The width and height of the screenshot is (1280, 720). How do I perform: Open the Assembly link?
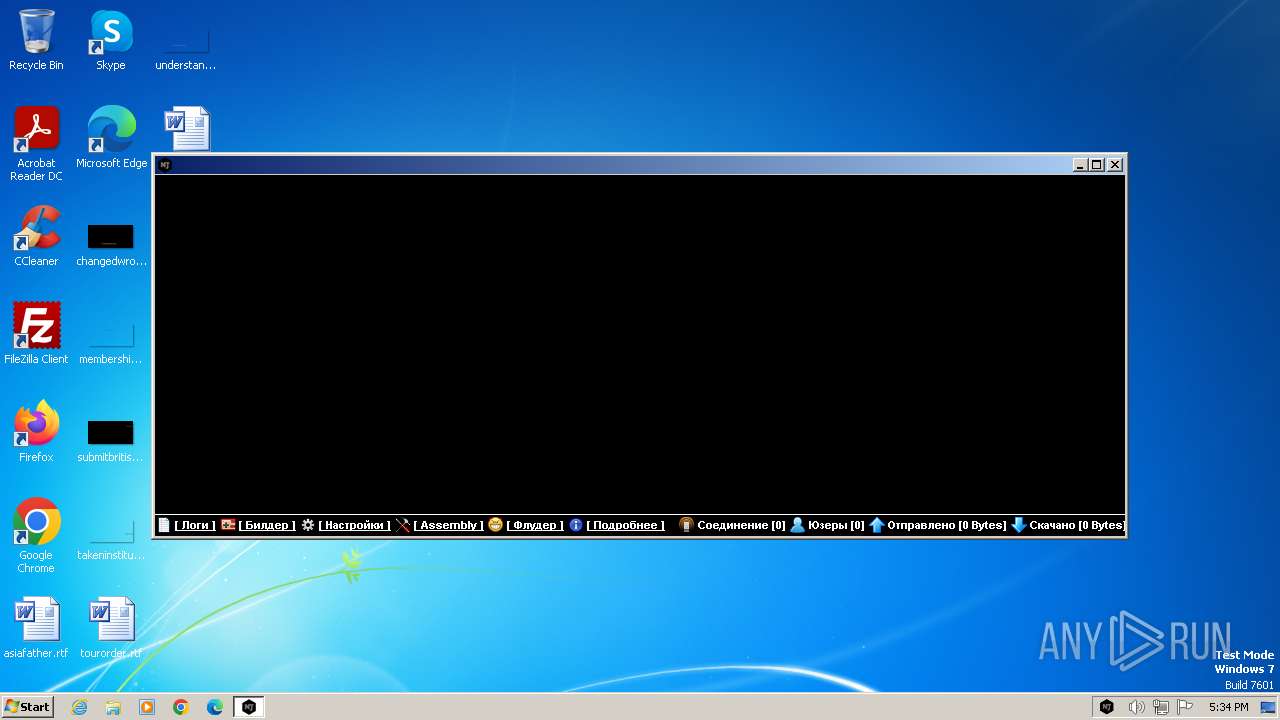click(x=448, y=525)
